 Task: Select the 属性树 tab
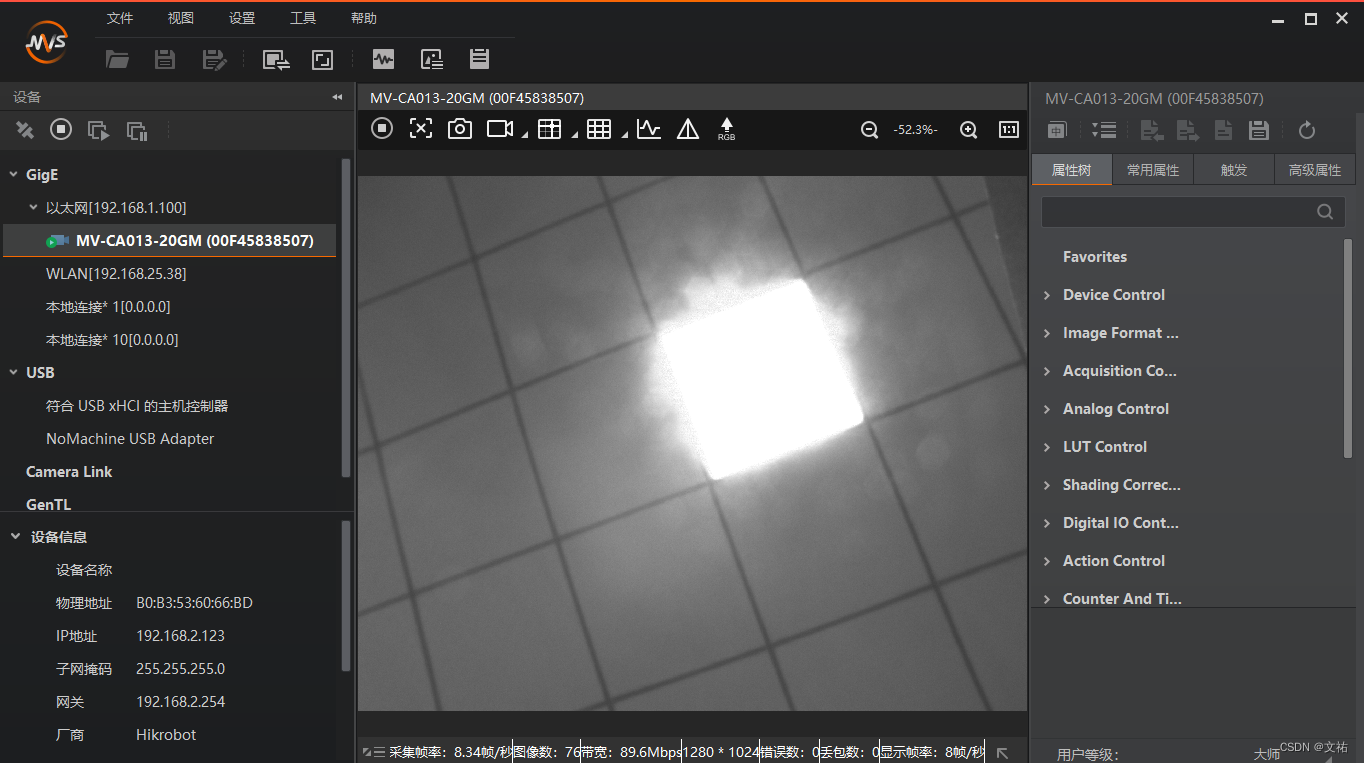coord(1072,170)
